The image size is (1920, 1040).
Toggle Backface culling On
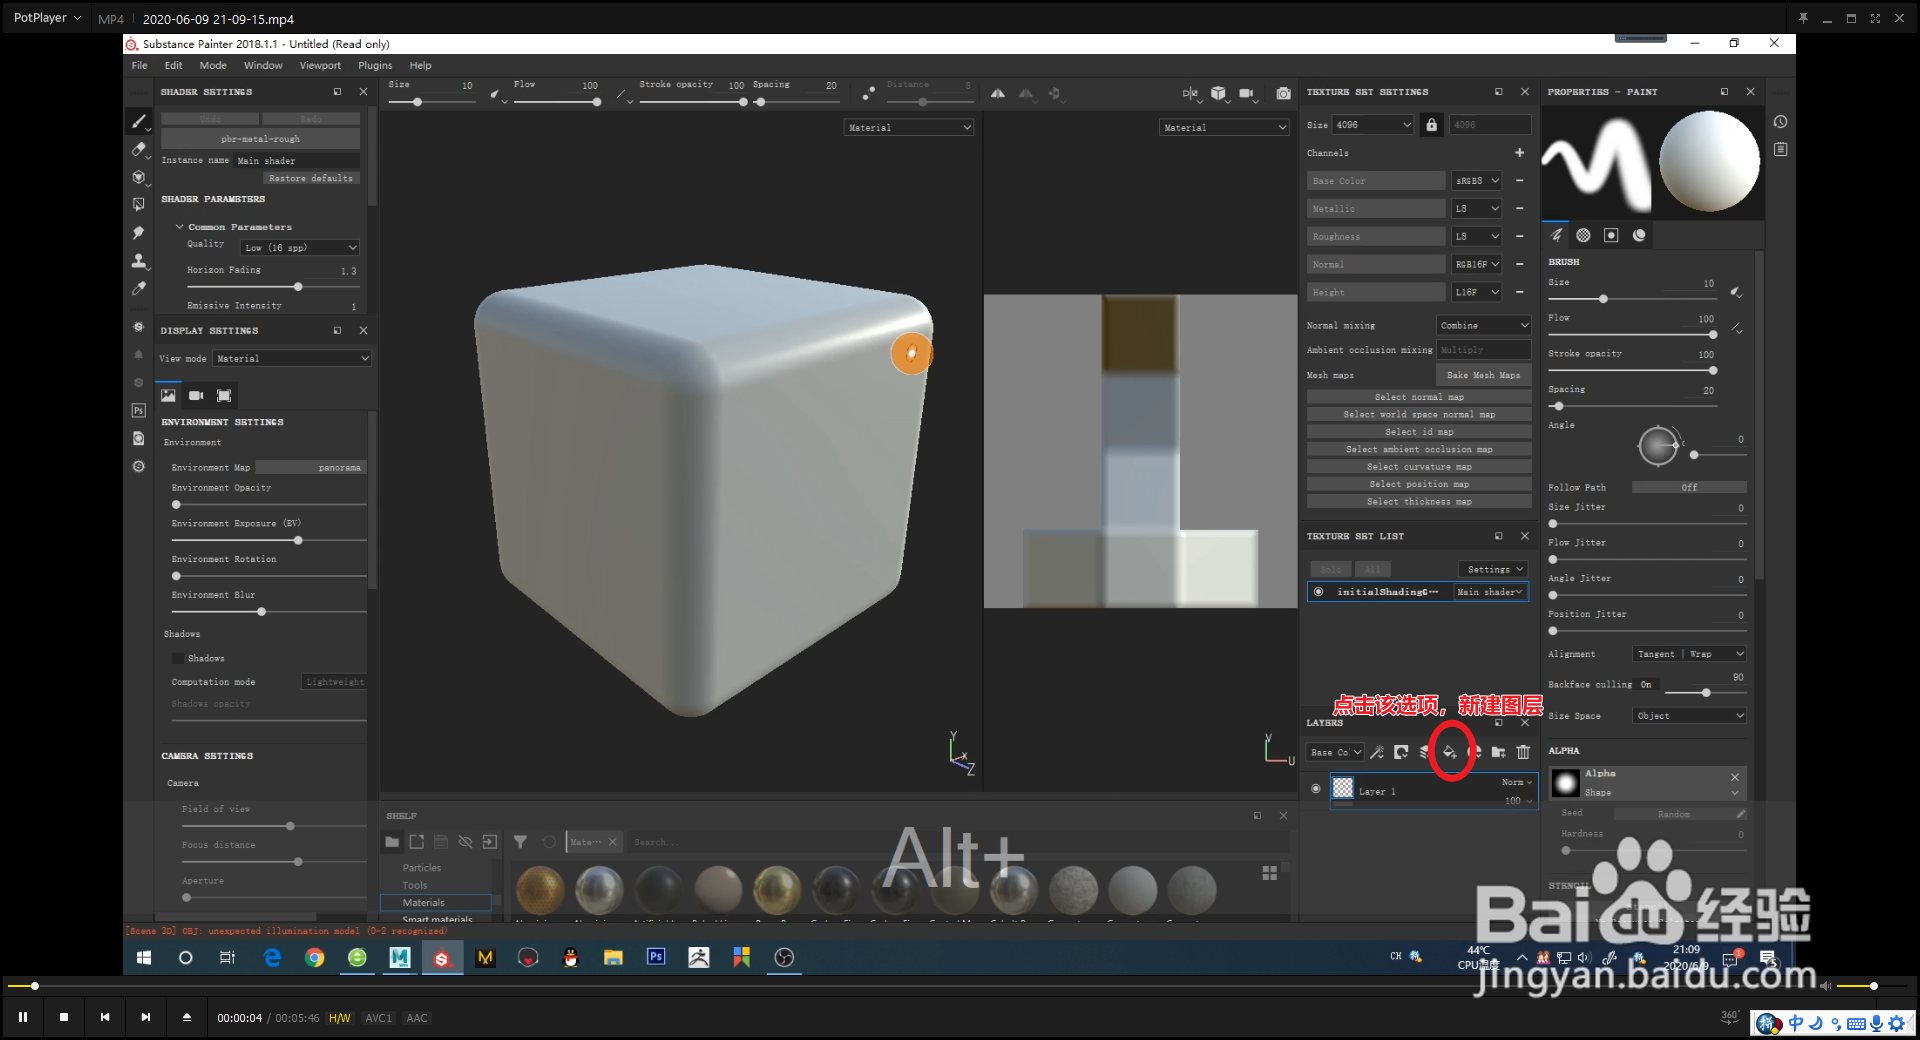click(x=1646, y=685)
